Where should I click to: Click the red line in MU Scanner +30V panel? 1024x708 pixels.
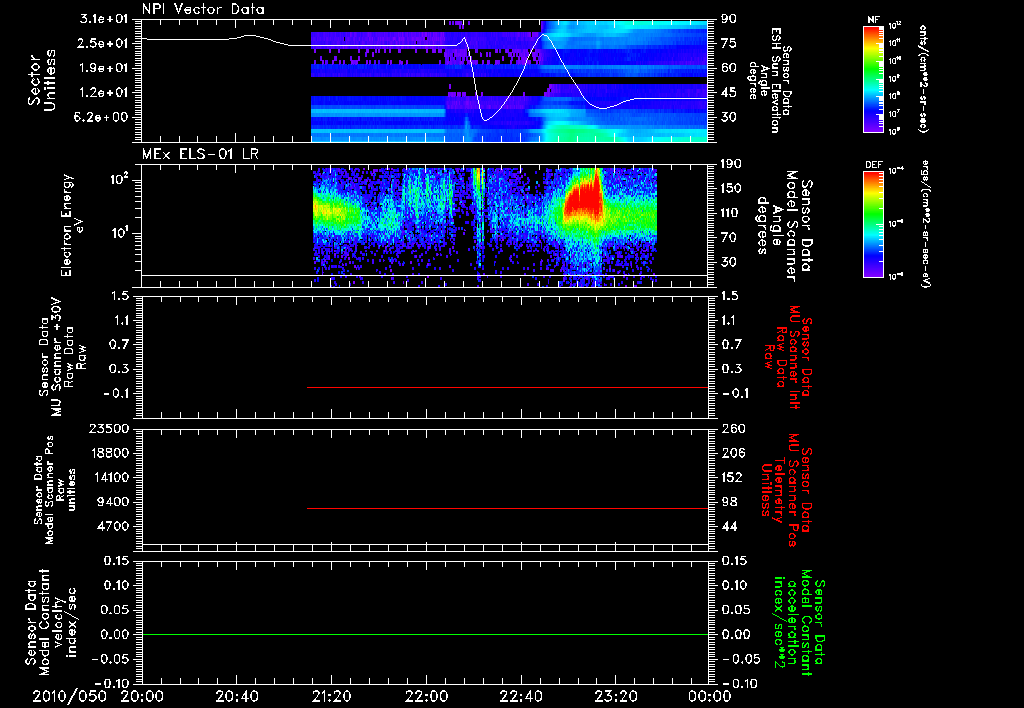(x=507, y=387)
